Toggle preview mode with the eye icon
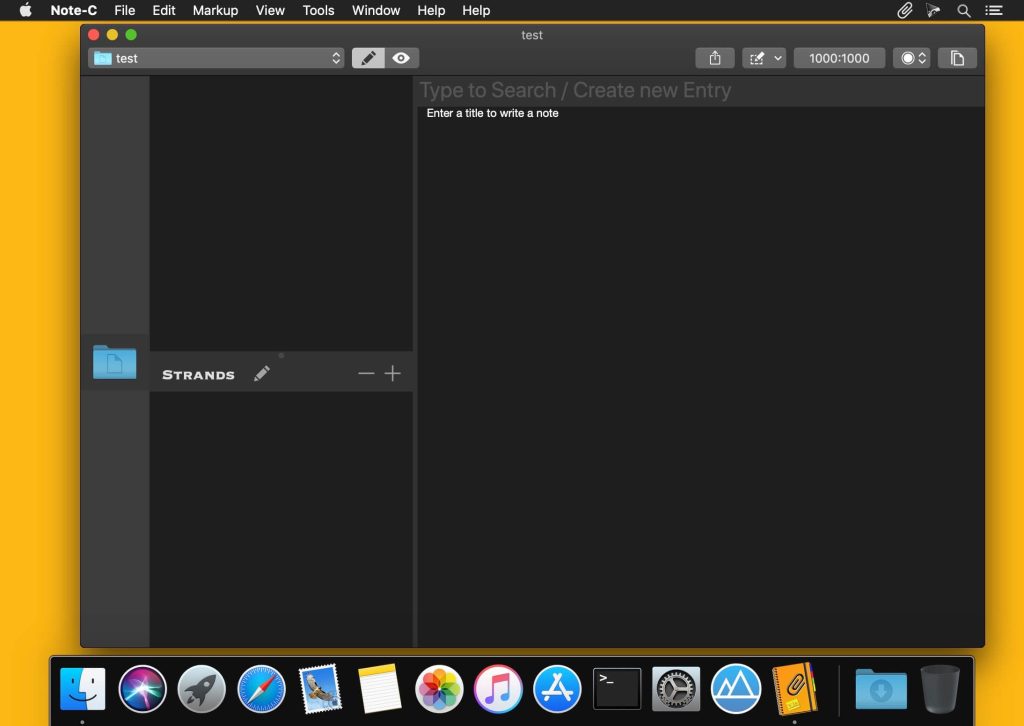The image size is (1024, 726). point(401,58)
